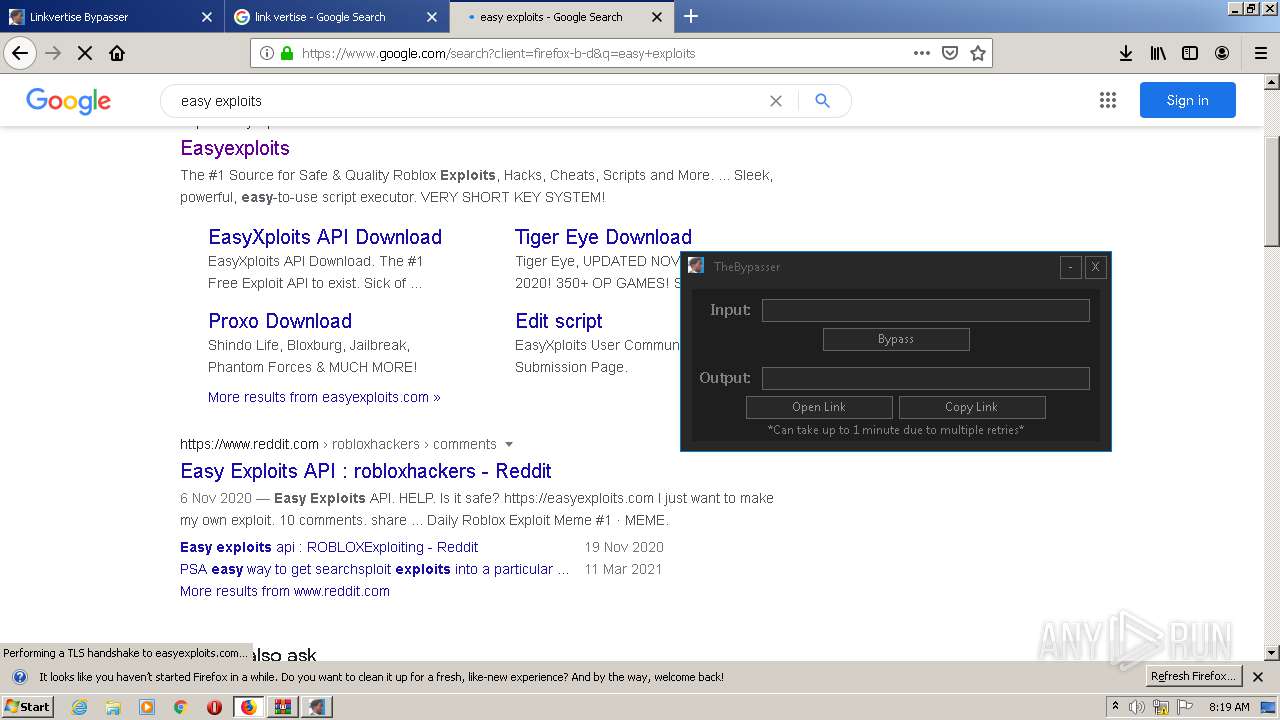Show the Firefox sidebars
The image size is (1280, 720).
tap(1190, 53)
